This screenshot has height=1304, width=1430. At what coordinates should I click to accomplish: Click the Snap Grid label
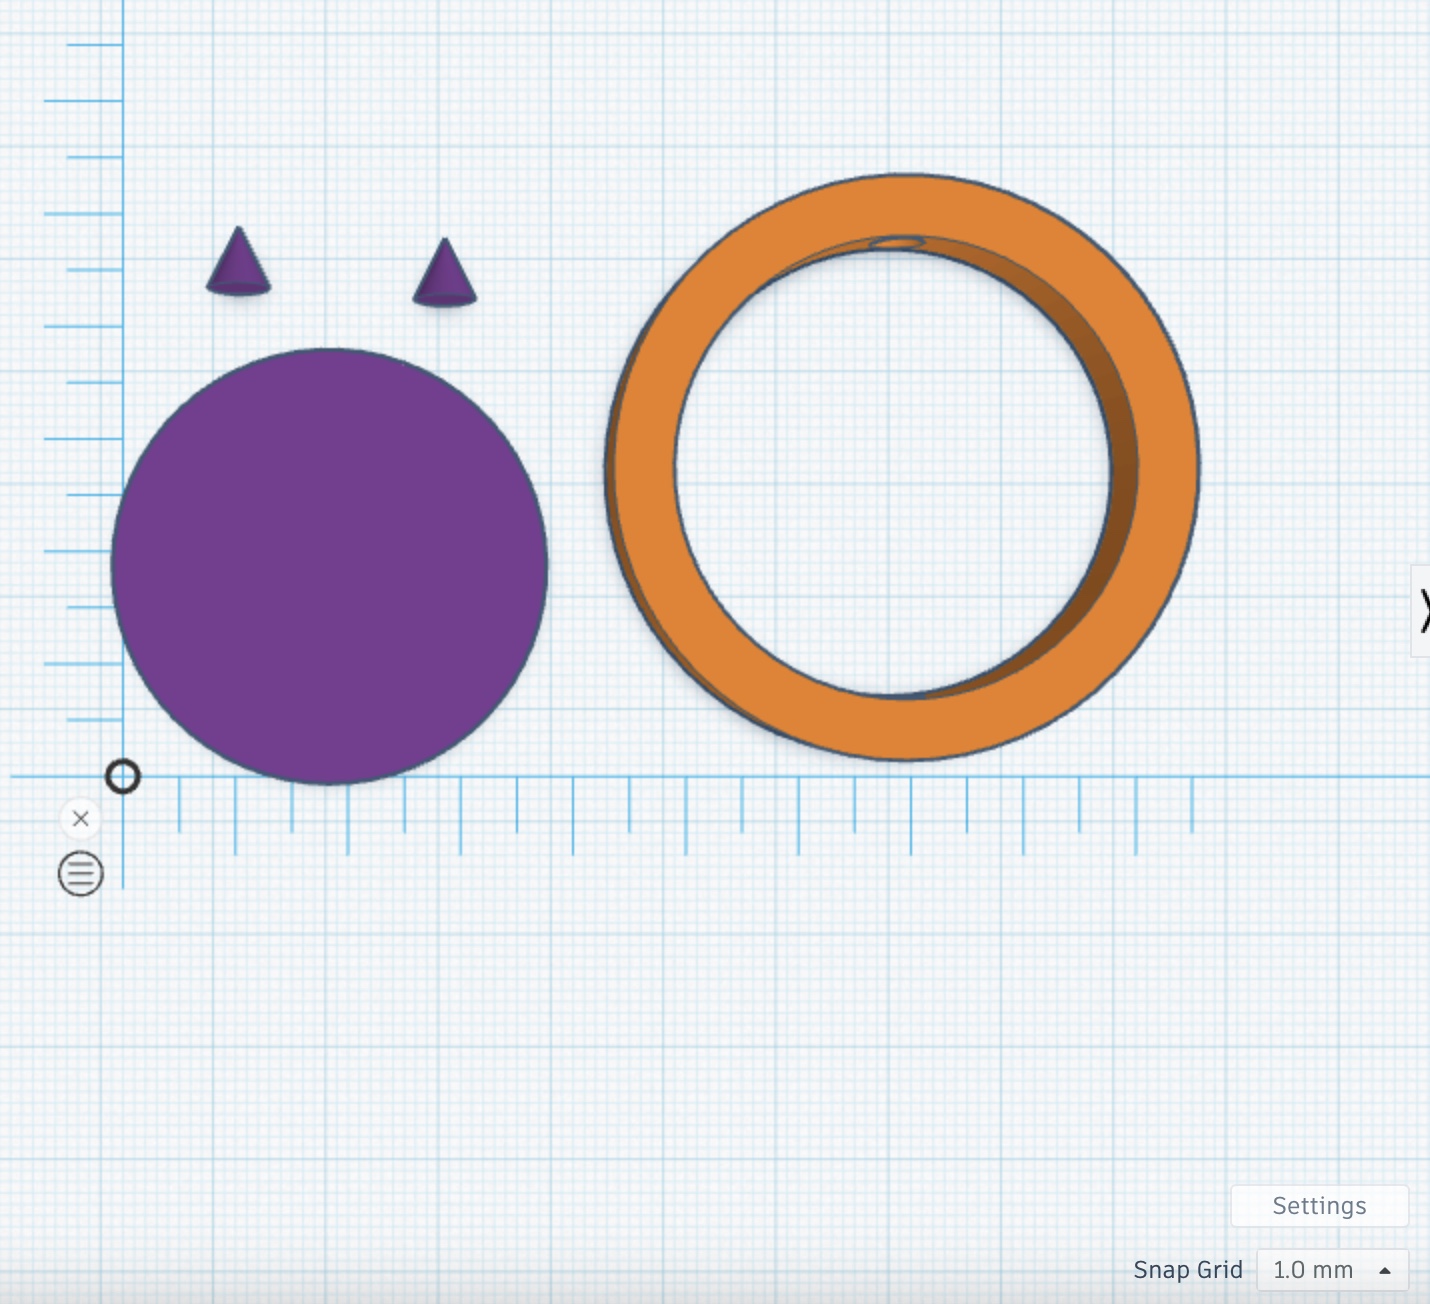click(1187, 1270)
